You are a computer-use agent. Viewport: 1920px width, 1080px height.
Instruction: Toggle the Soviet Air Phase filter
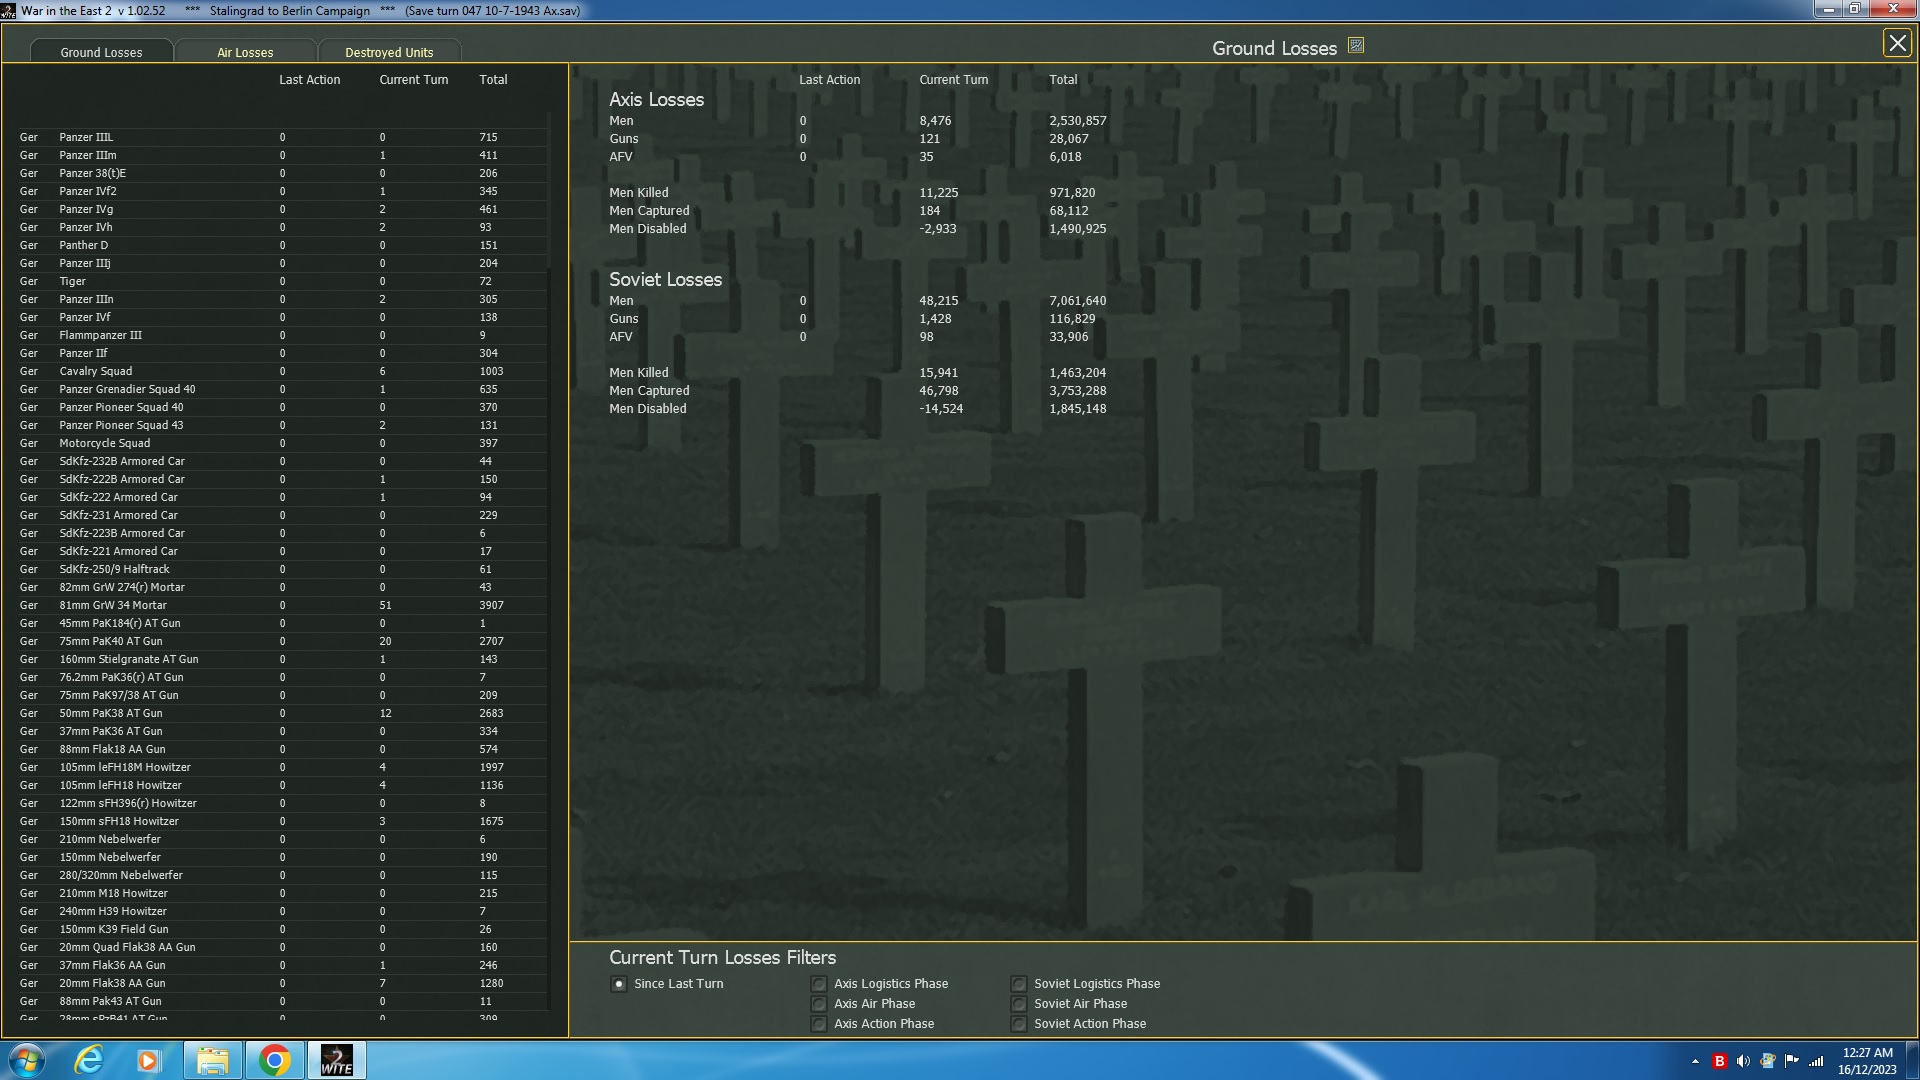pyautogui.click(x=1019, y=1004)
